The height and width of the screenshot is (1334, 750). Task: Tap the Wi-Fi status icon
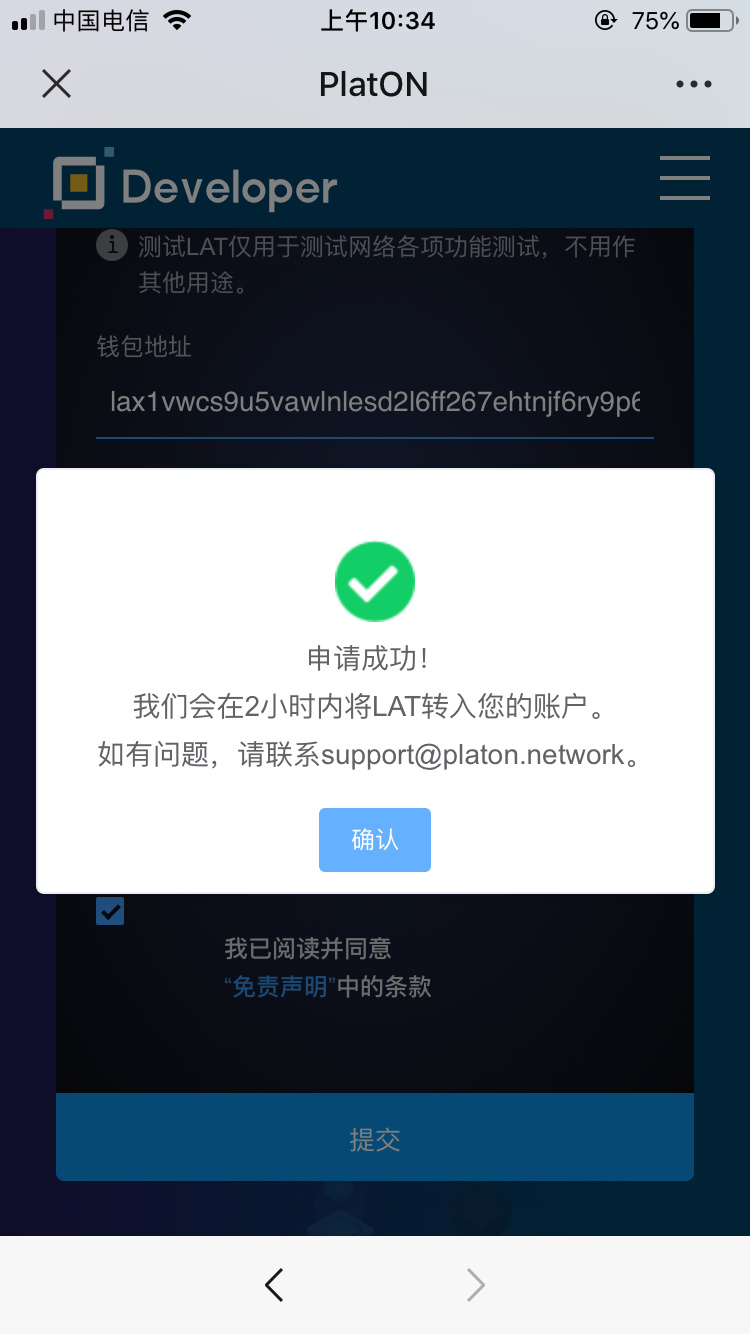(x=177, y=20)
